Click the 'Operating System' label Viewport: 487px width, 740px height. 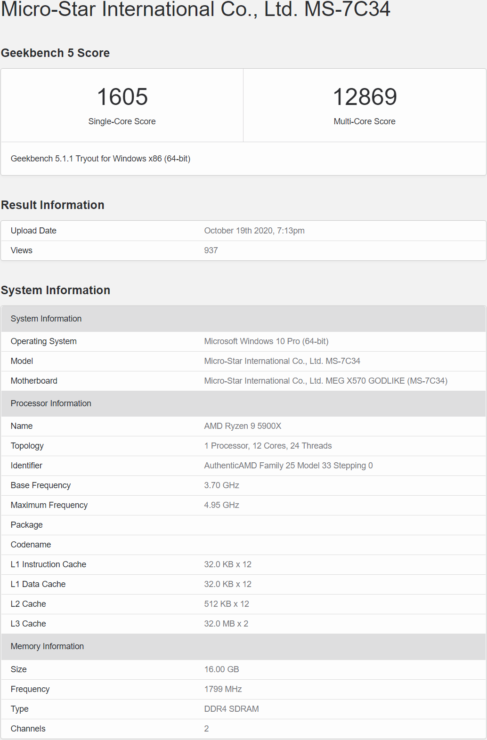click(x=43, y=341)
